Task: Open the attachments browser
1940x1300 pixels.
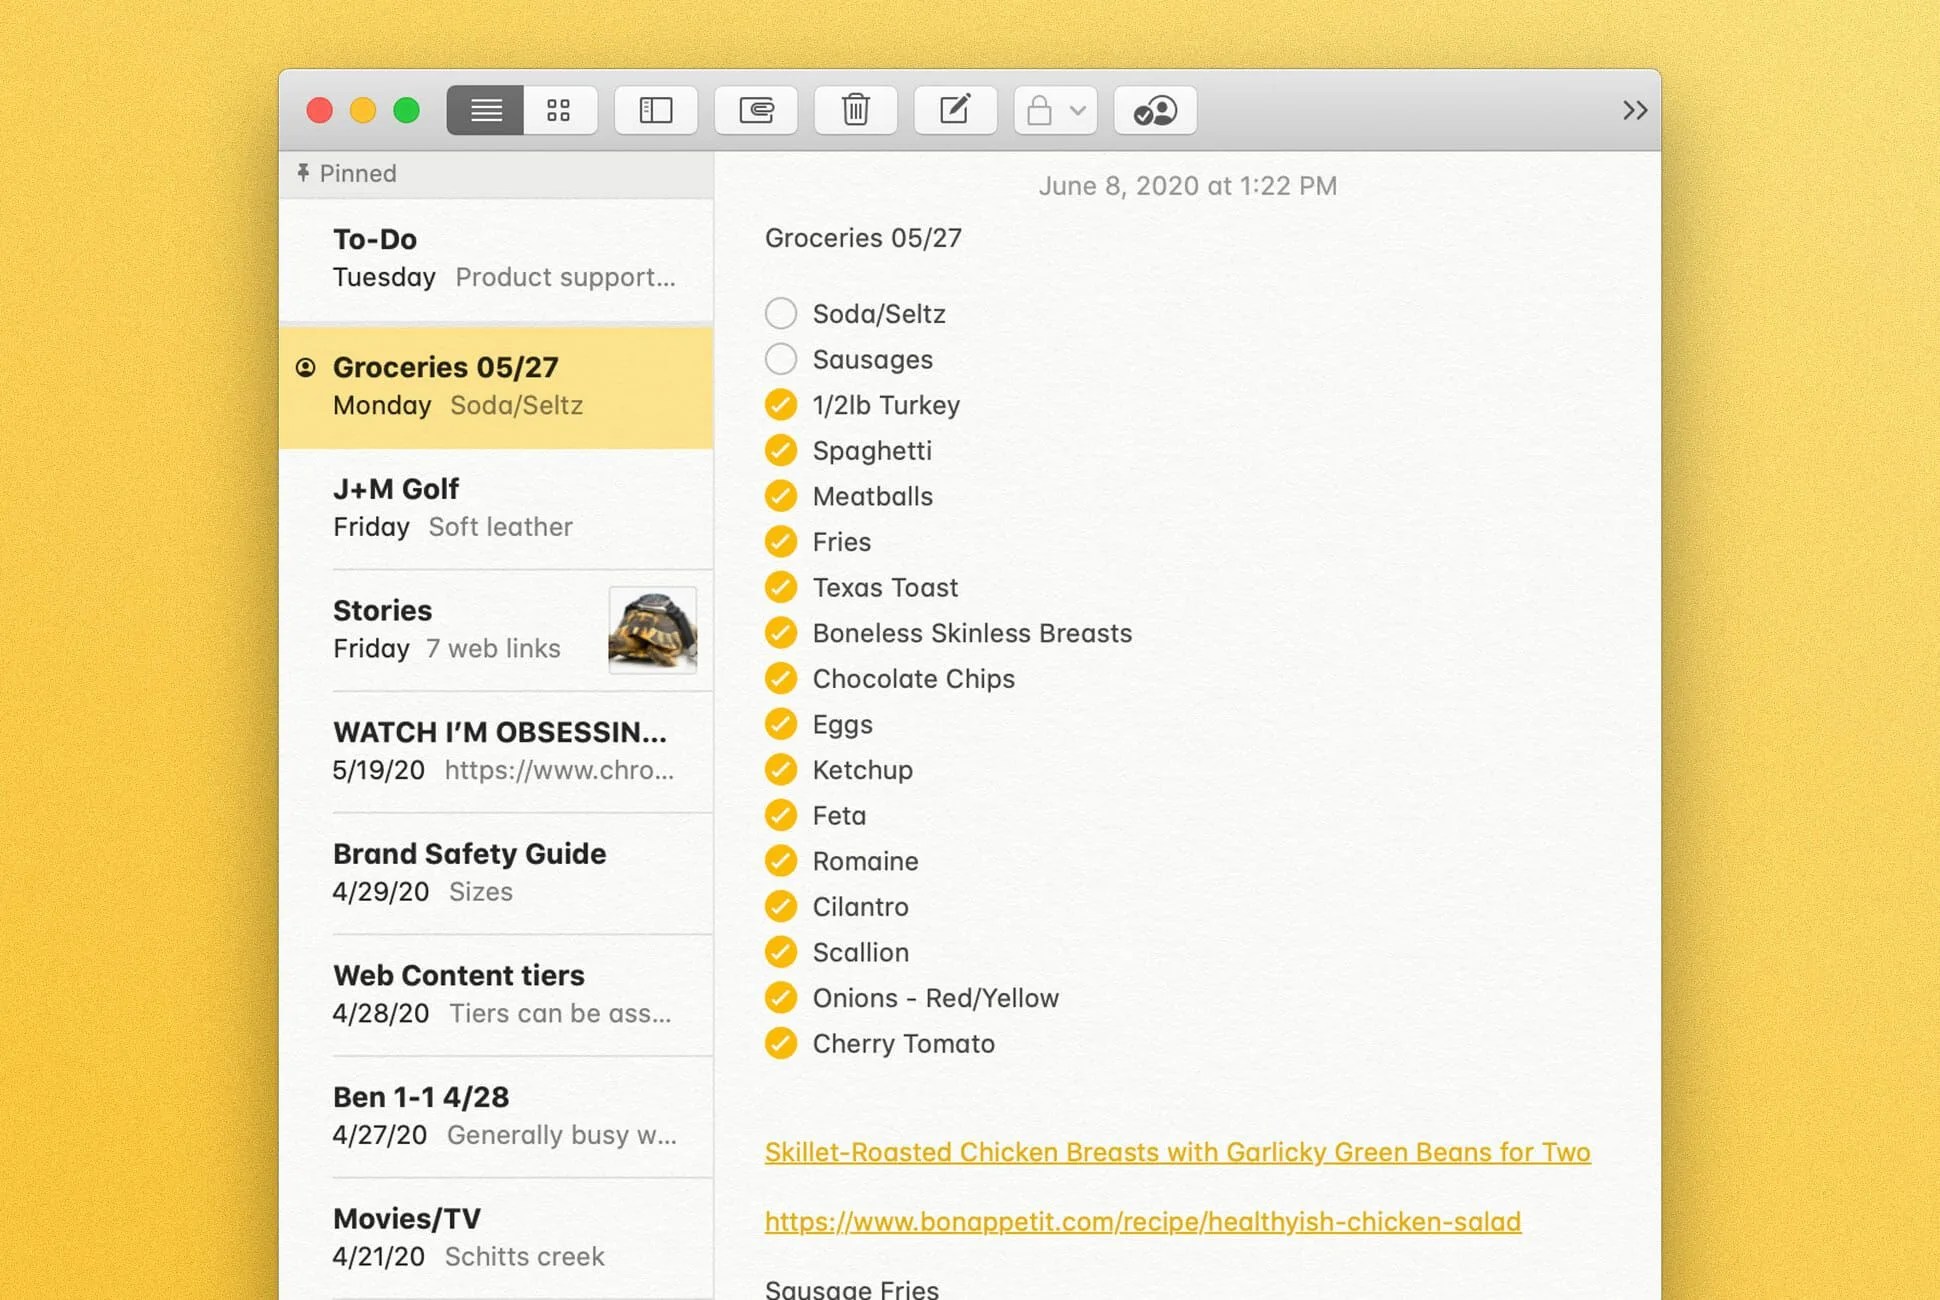Action: pos(756,110)
